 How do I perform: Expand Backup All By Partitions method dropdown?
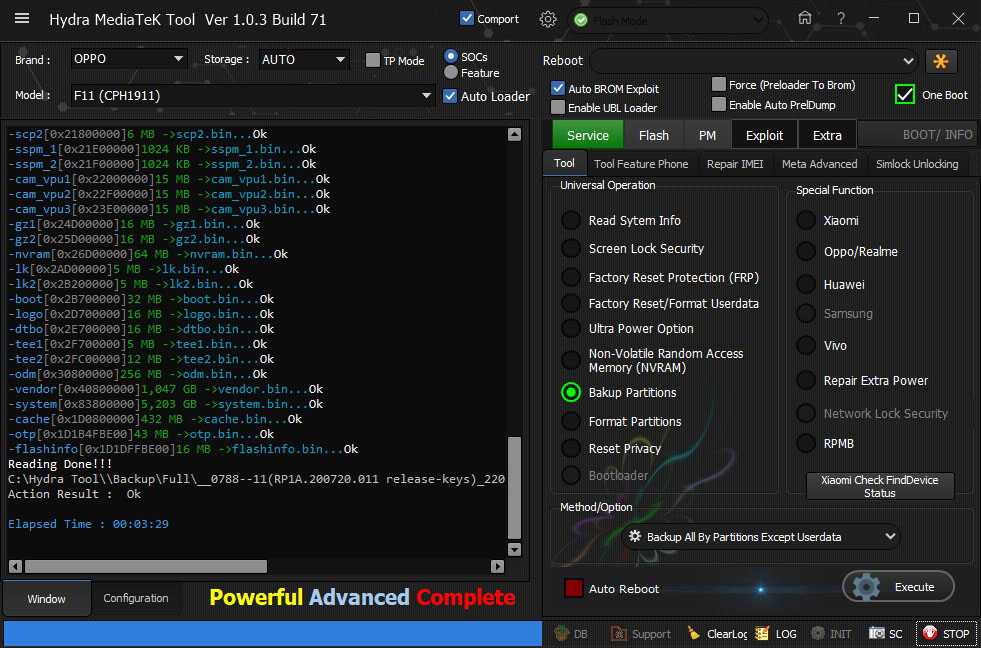pyautogui.click(x=761, y=537)
